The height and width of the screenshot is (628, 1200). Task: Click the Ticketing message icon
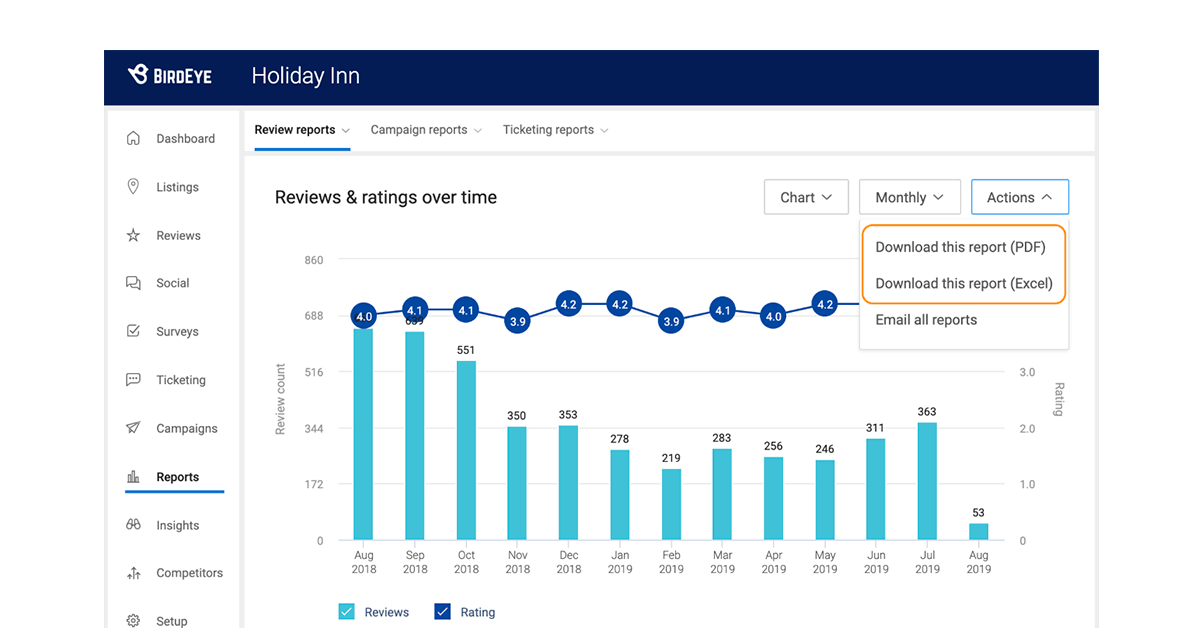pyautogui.click(x=133, y=380)
